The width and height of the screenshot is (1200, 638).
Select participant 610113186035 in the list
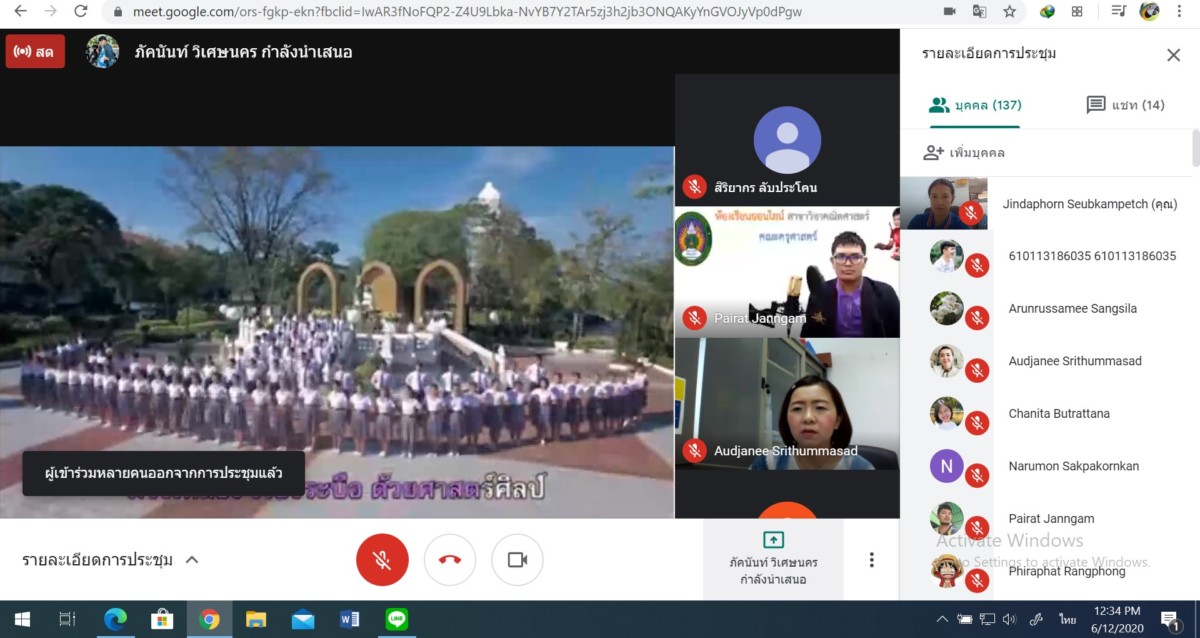(x=1044, y=256)
